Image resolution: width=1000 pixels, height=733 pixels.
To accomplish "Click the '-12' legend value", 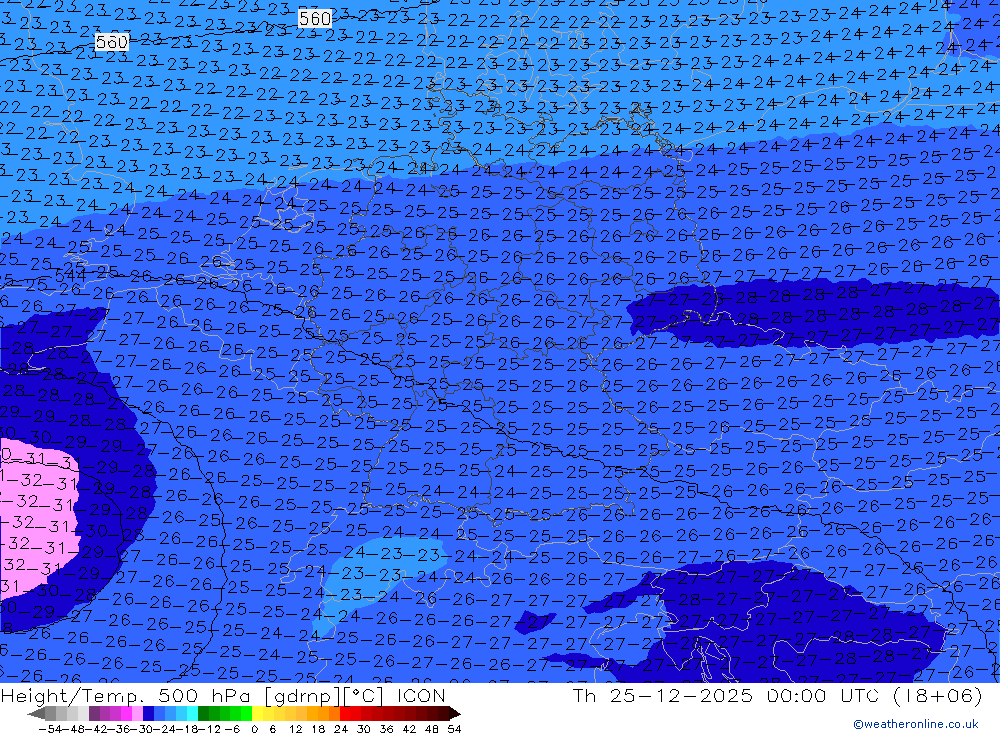I will pyautogui.click(x=209, y=729).
